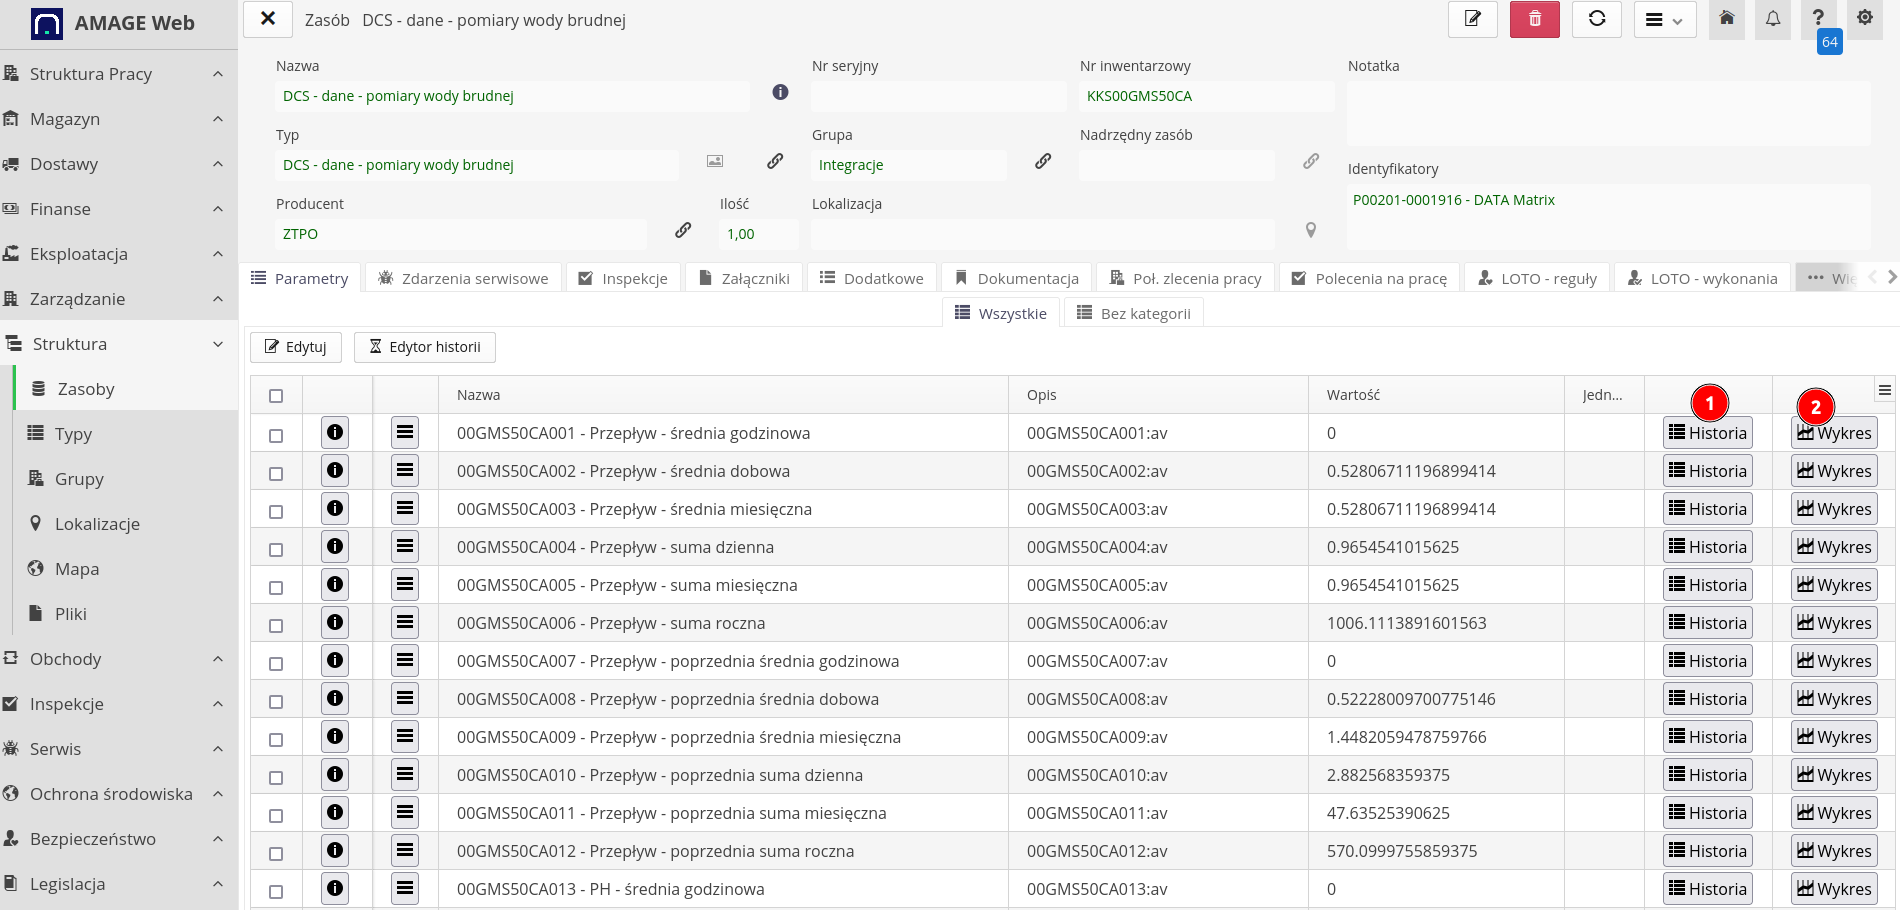This screenshot has width=1900, height=910.
Task: Click the Nr seryjny input field
Action: pos(937,96)
